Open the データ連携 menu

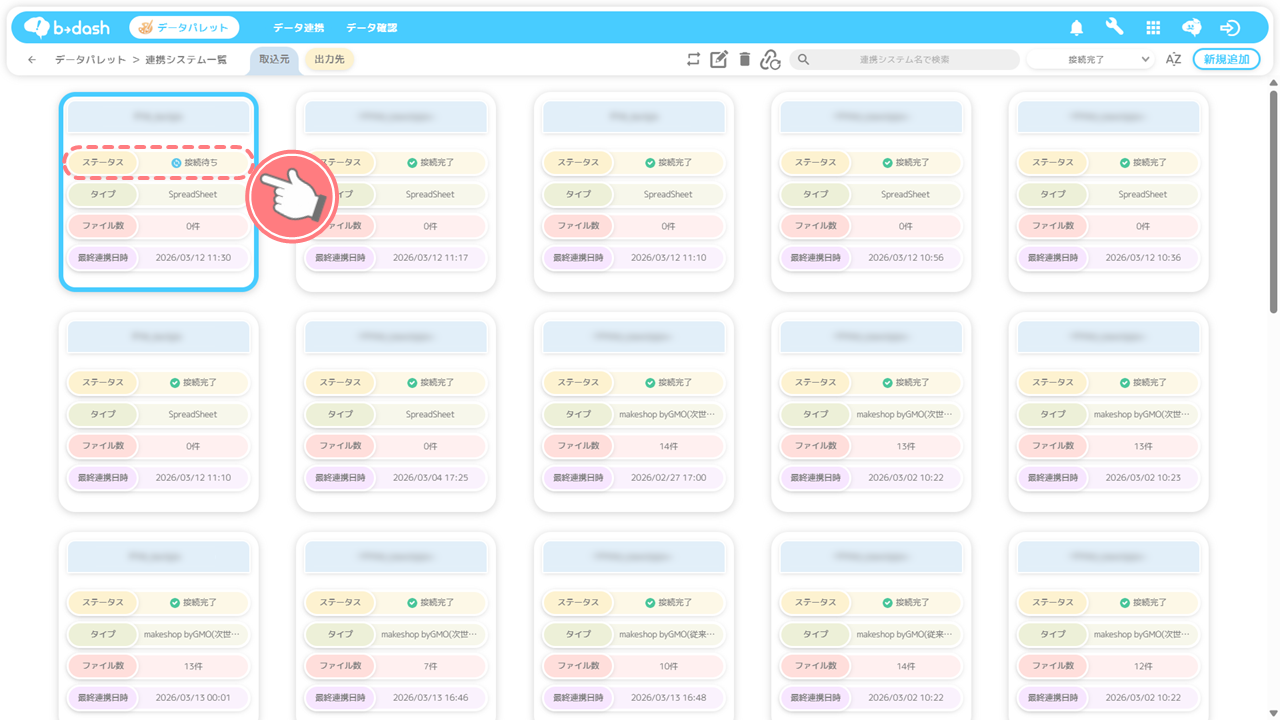point(298,28)
